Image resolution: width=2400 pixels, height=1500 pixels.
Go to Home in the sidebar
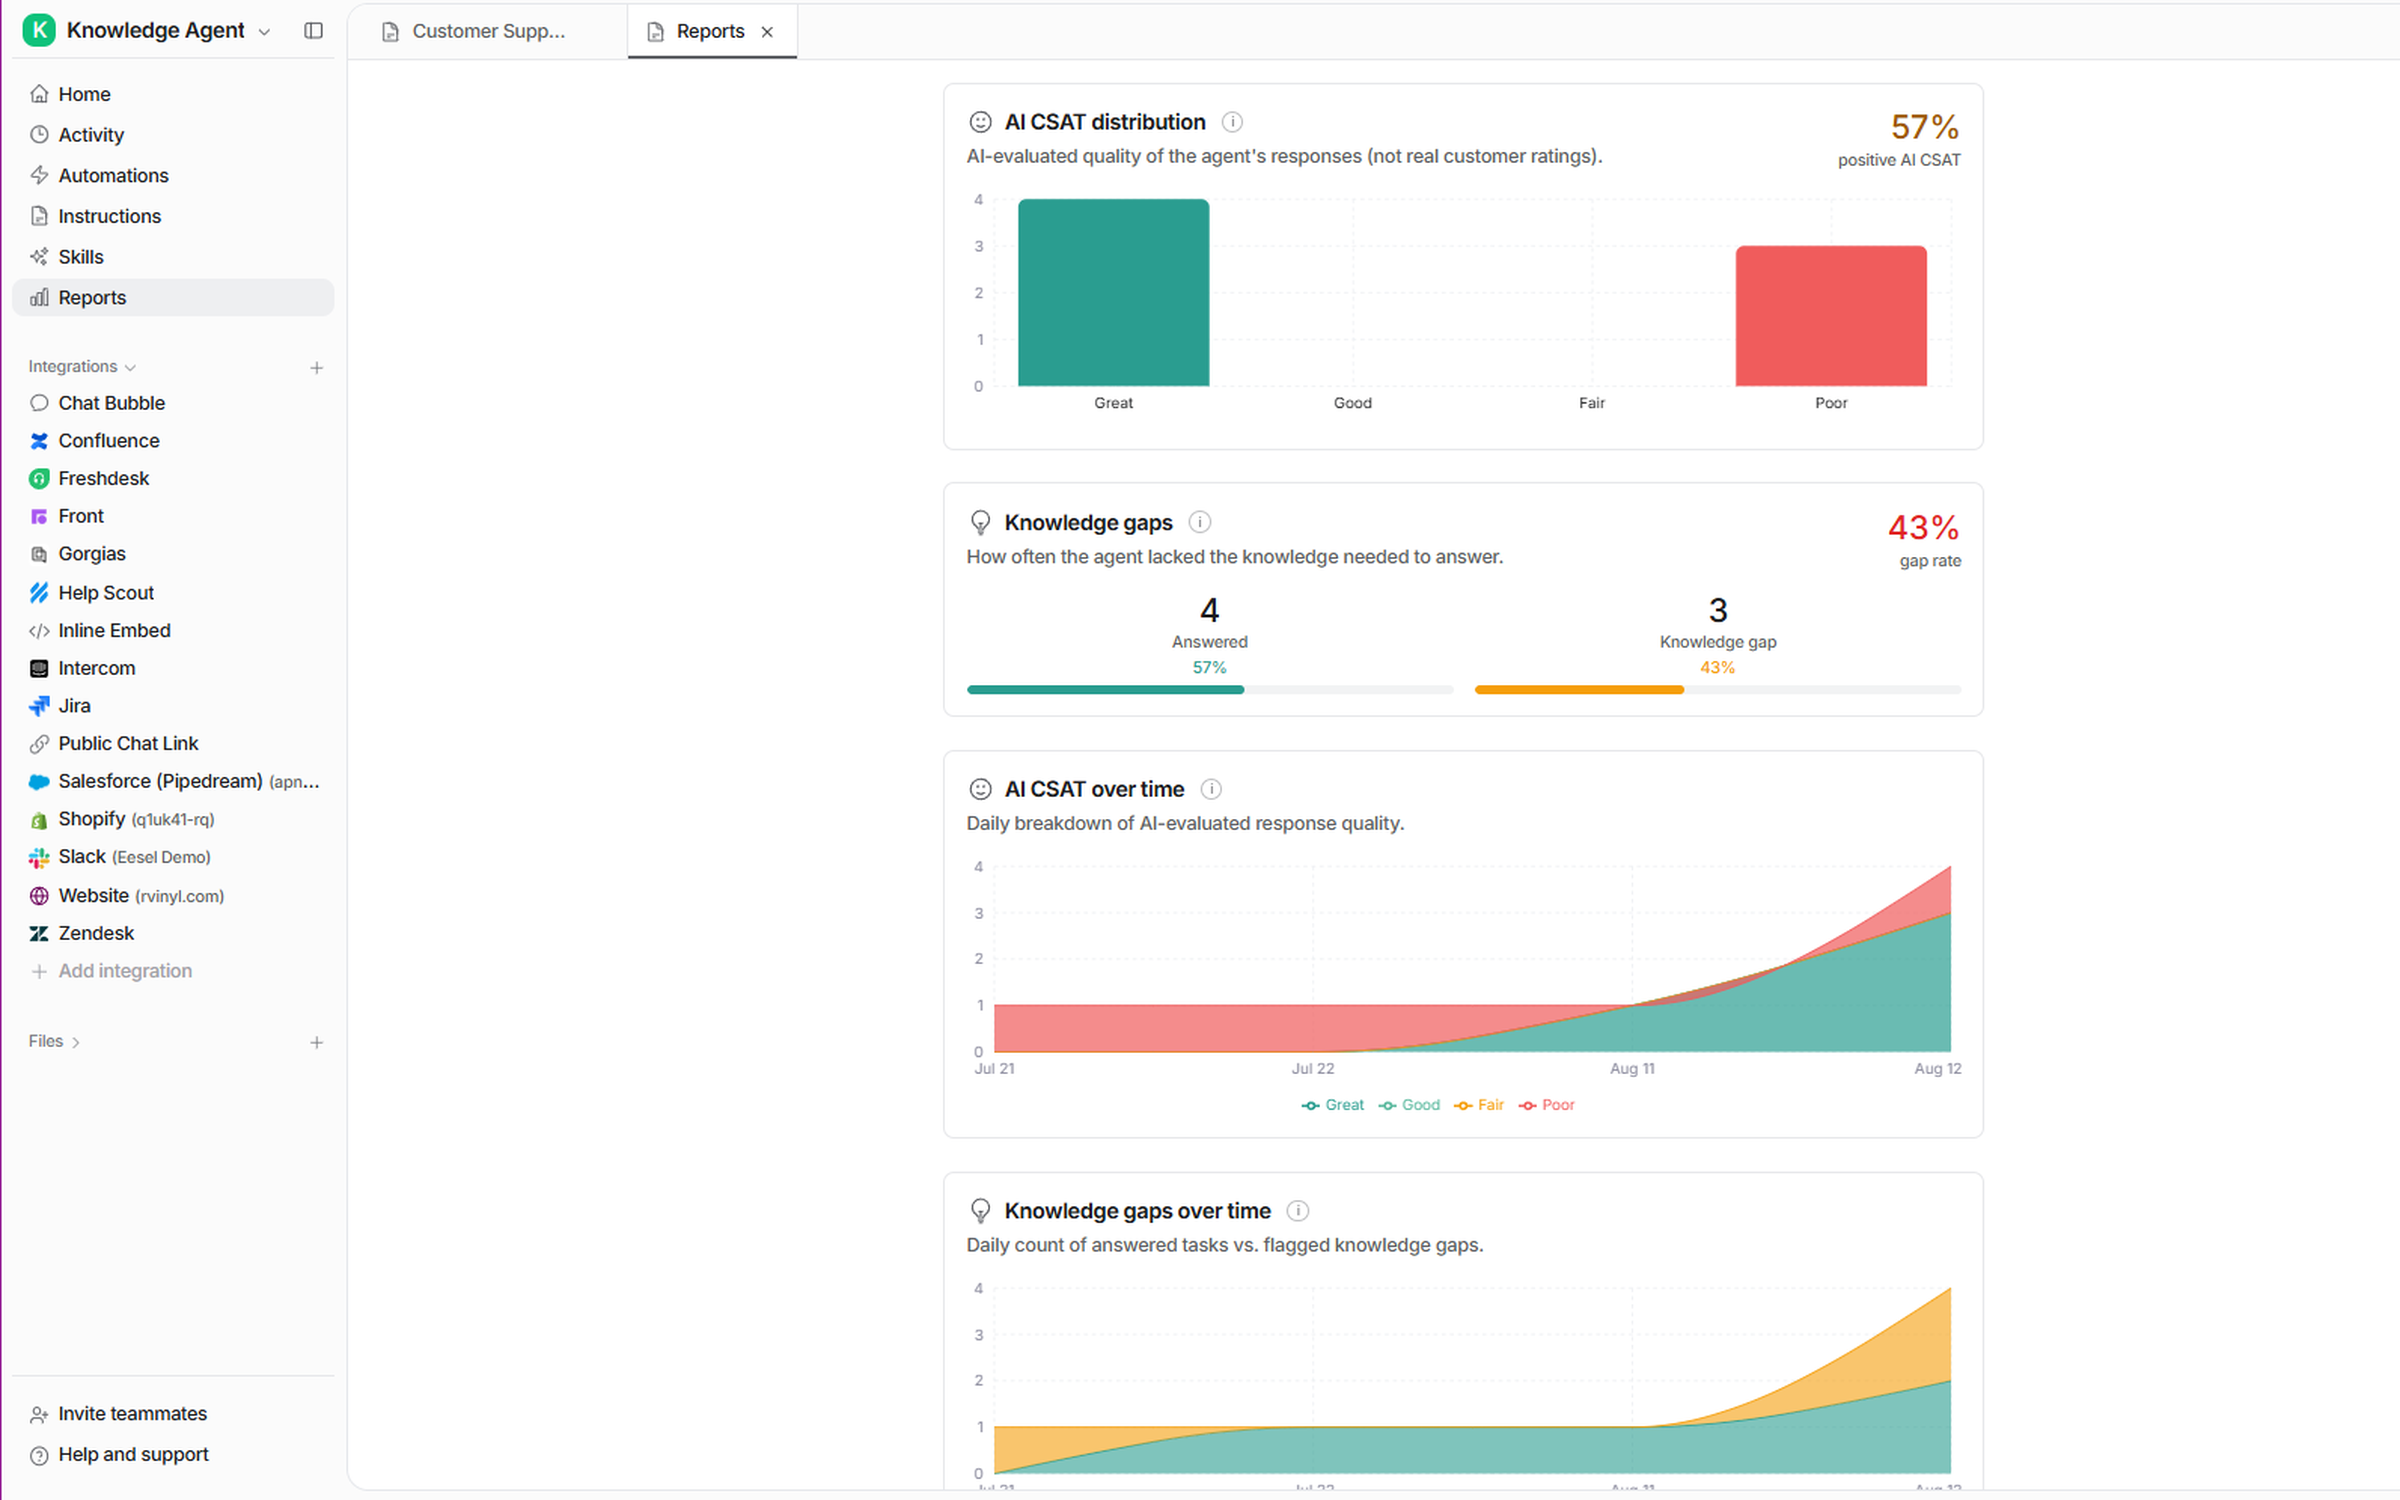[173, 94]
